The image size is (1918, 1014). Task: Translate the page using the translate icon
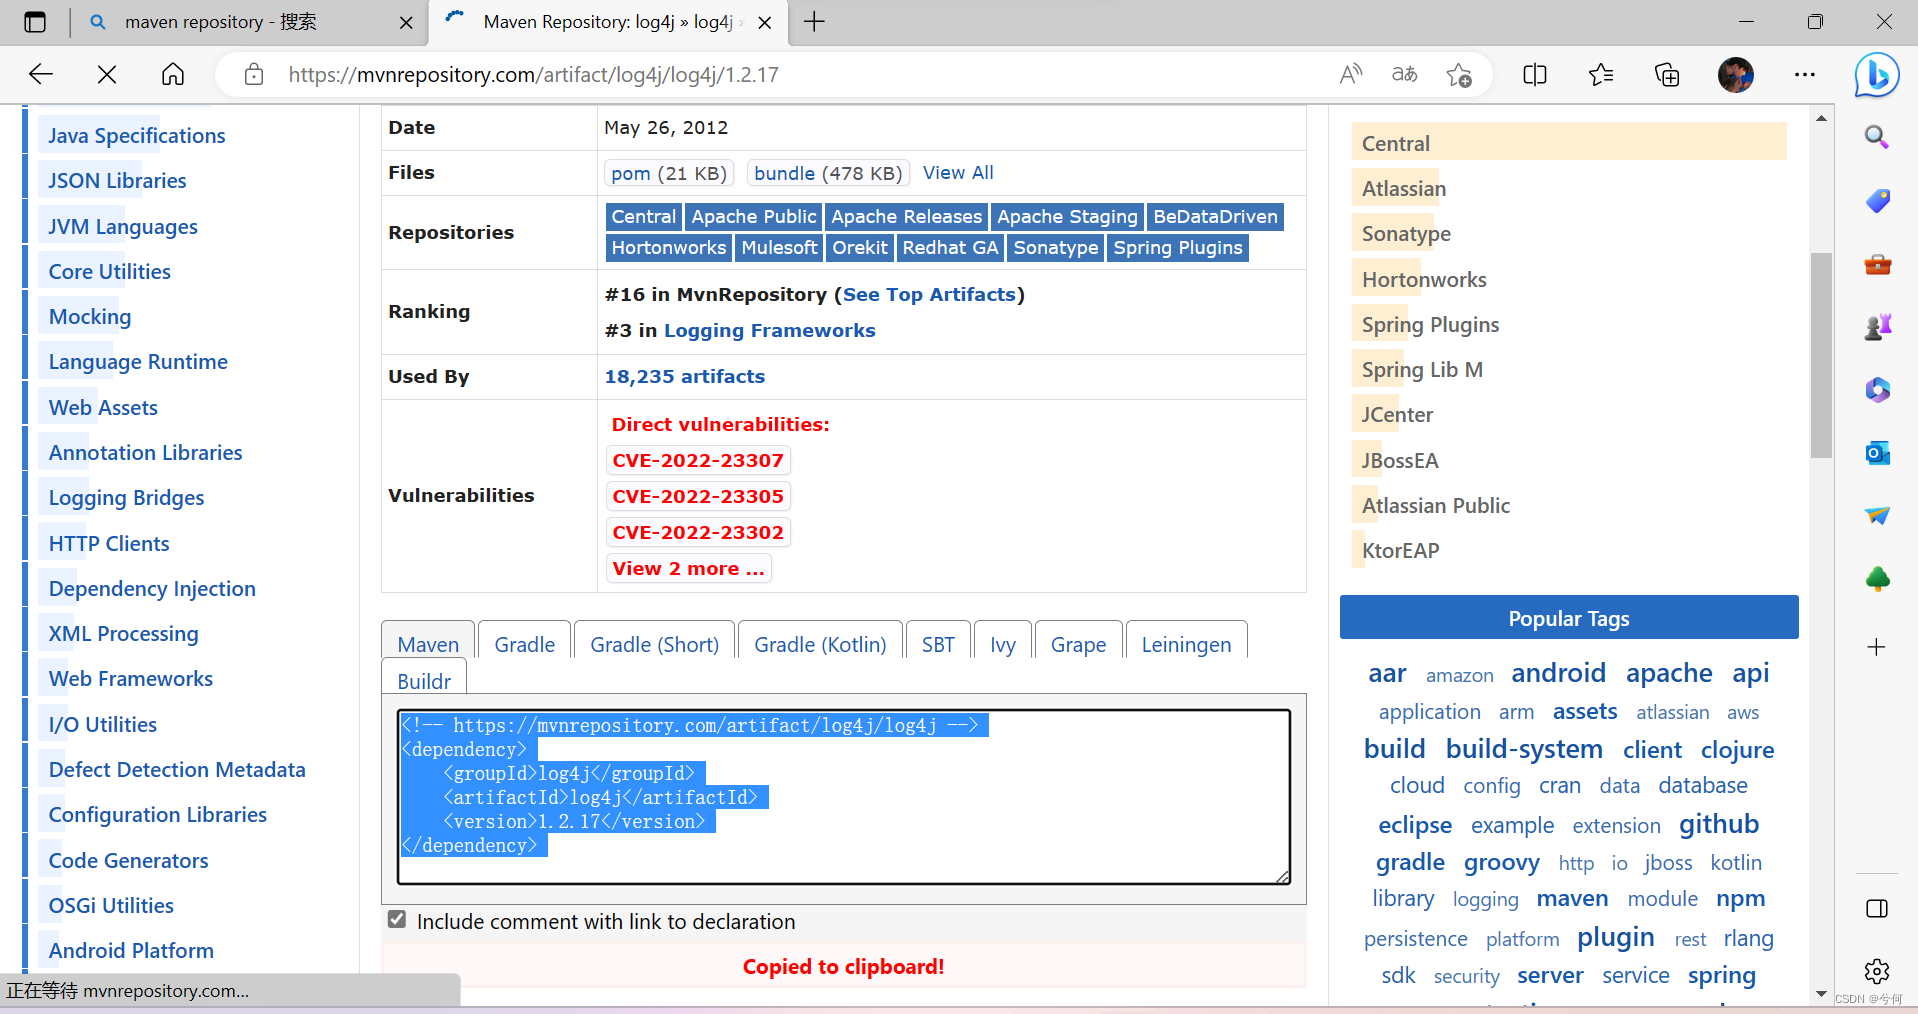(1403, 74)
